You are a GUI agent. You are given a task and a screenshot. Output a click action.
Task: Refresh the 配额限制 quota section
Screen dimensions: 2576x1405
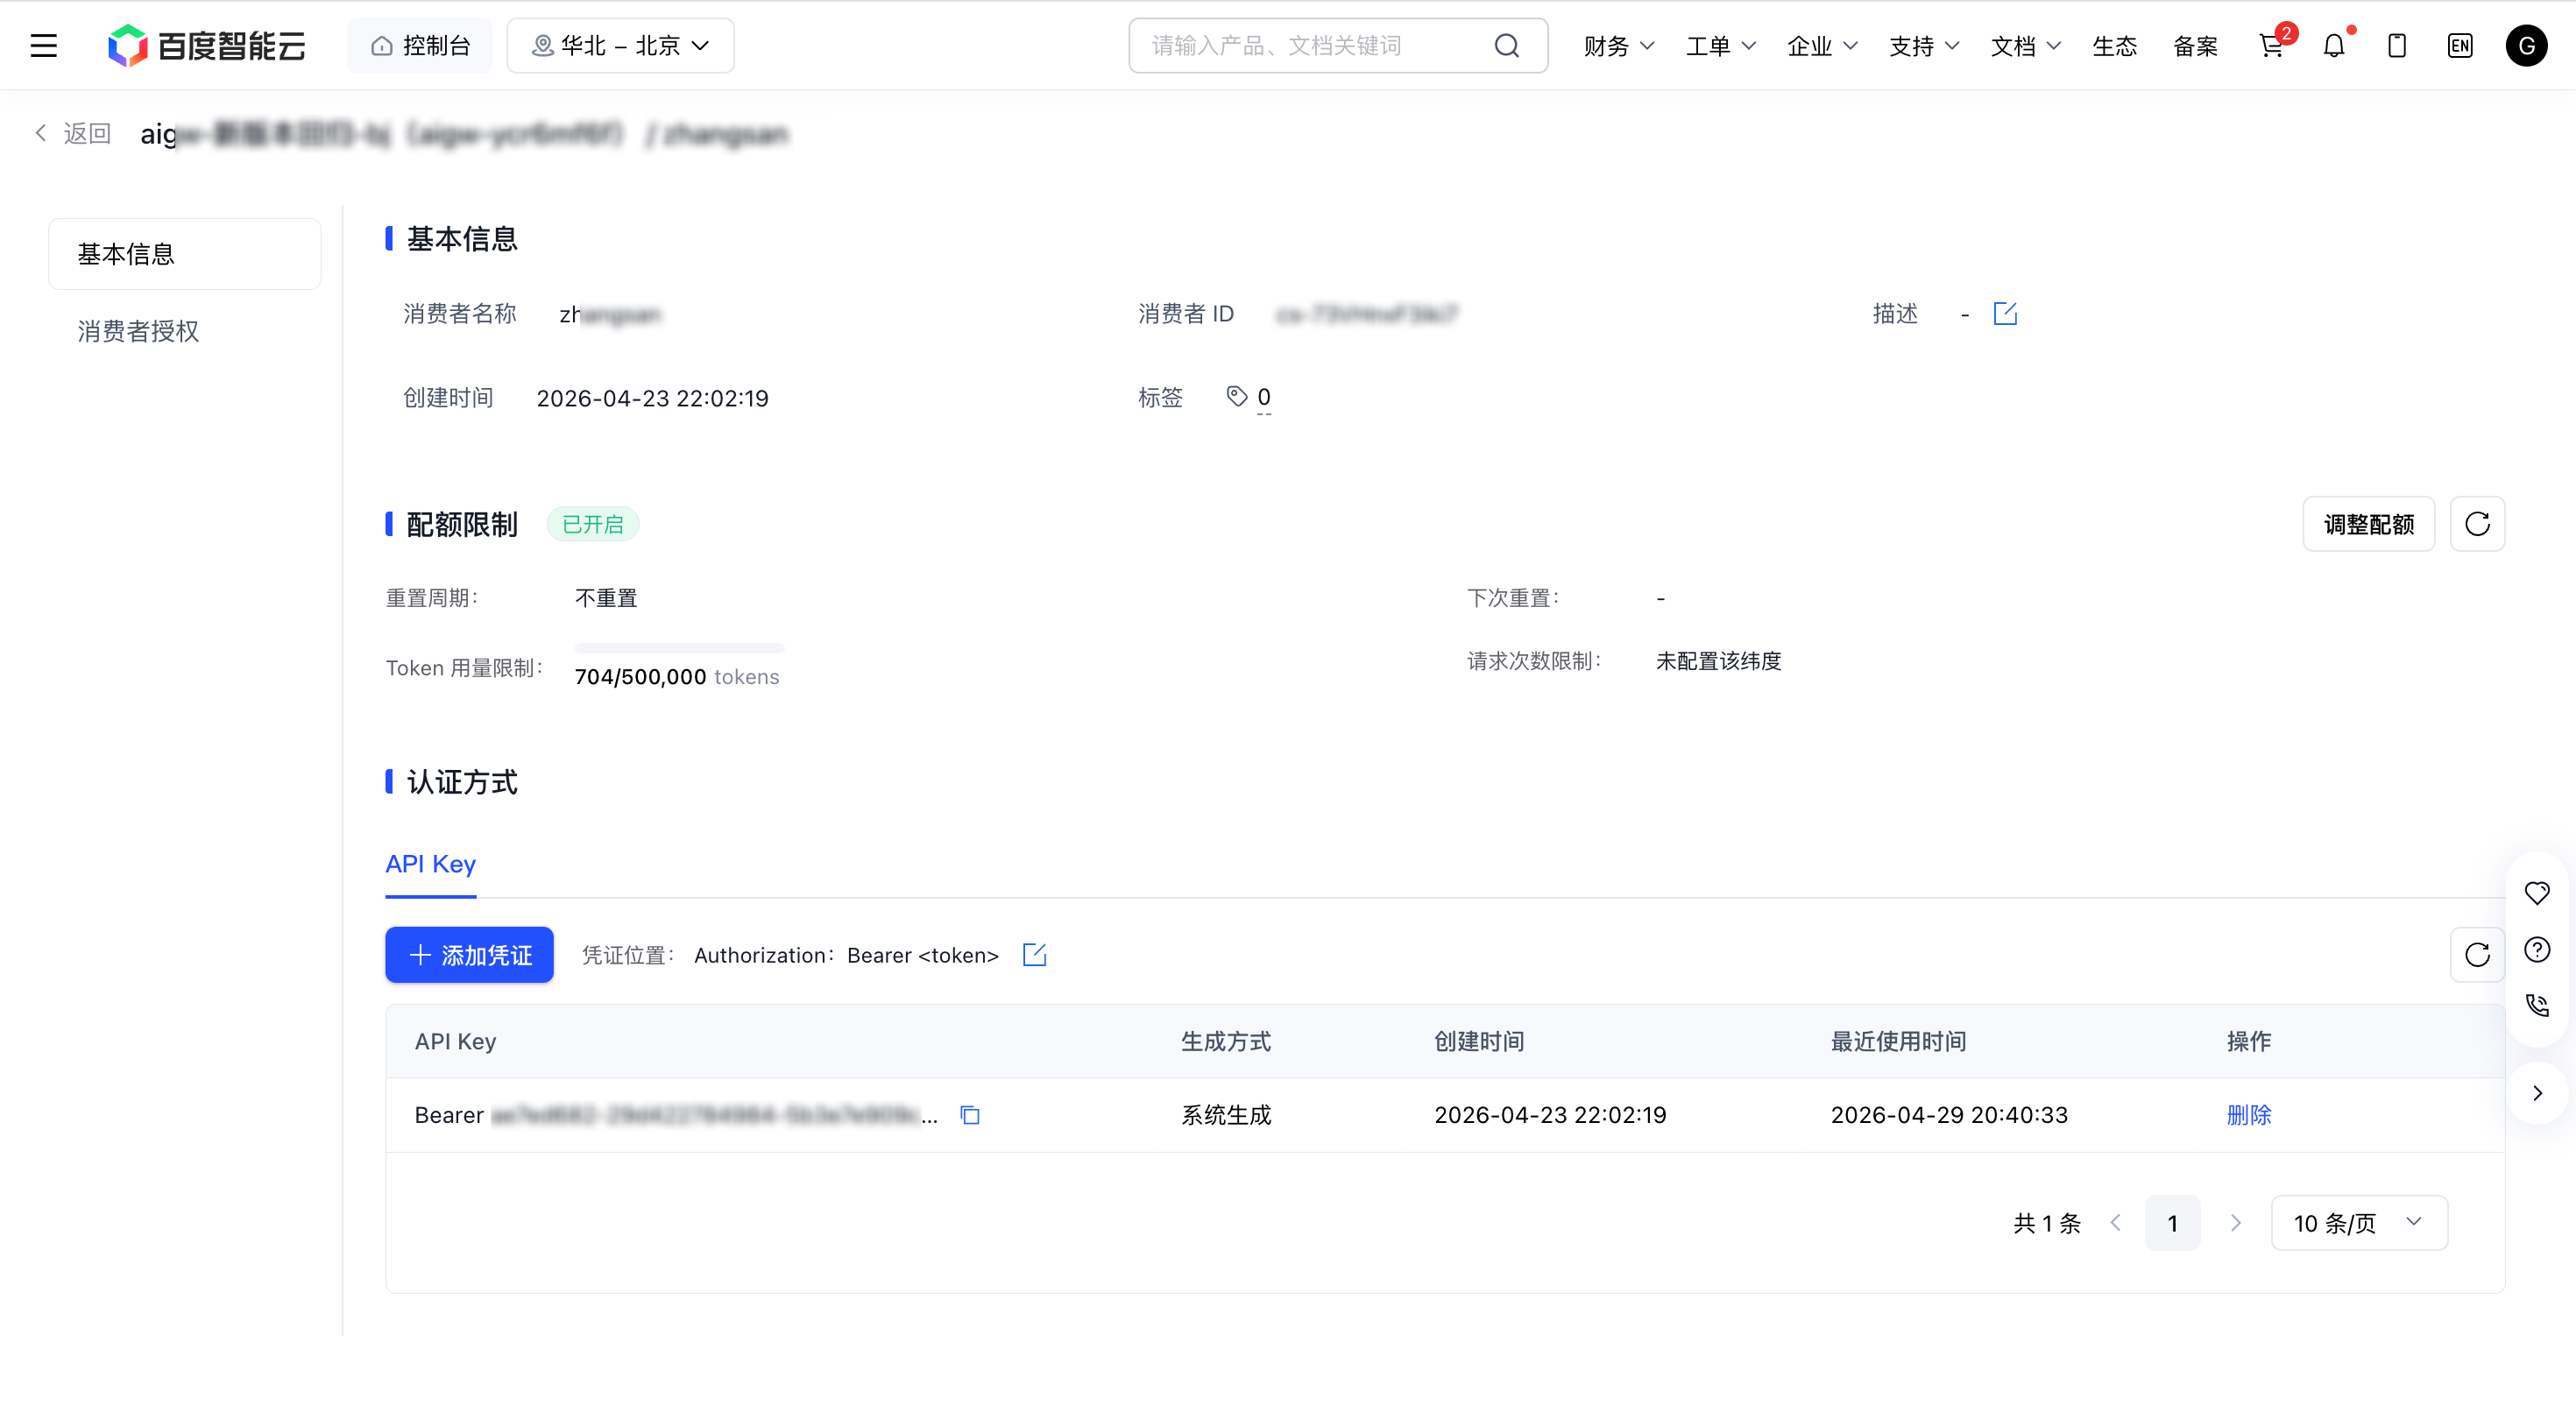(x=2477, y=524)
